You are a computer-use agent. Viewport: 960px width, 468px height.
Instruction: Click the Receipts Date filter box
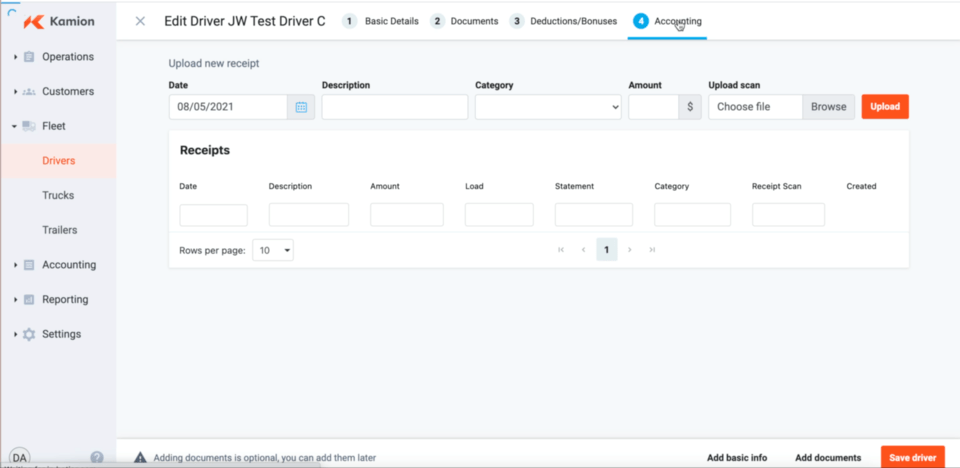point(214,215)
